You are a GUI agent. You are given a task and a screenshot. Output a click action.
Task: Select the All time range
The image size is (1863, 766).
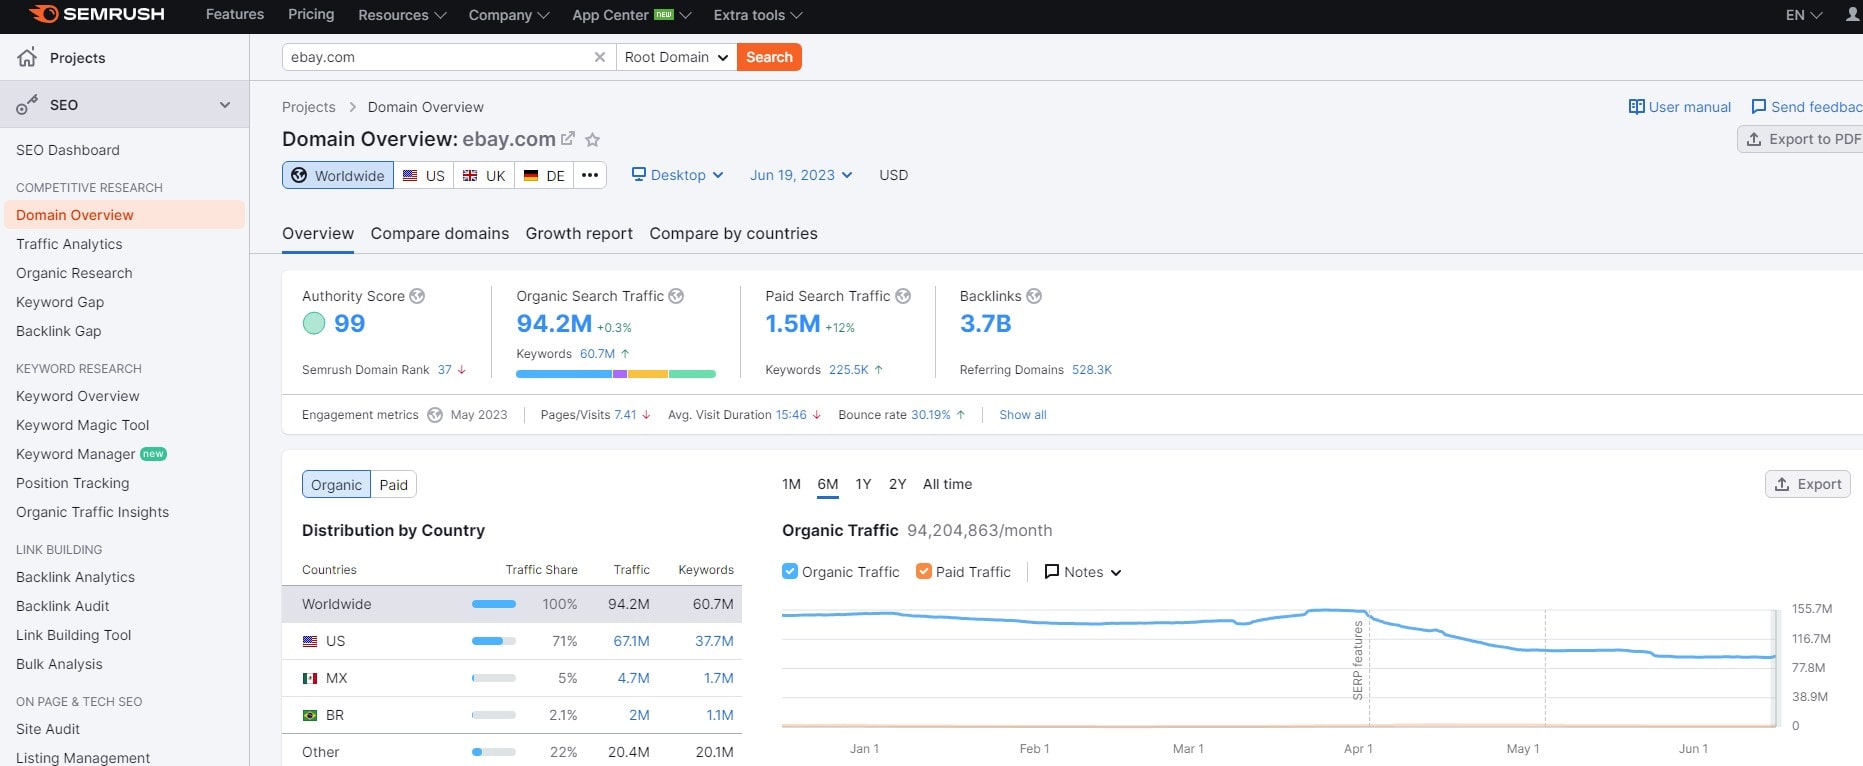947,484
